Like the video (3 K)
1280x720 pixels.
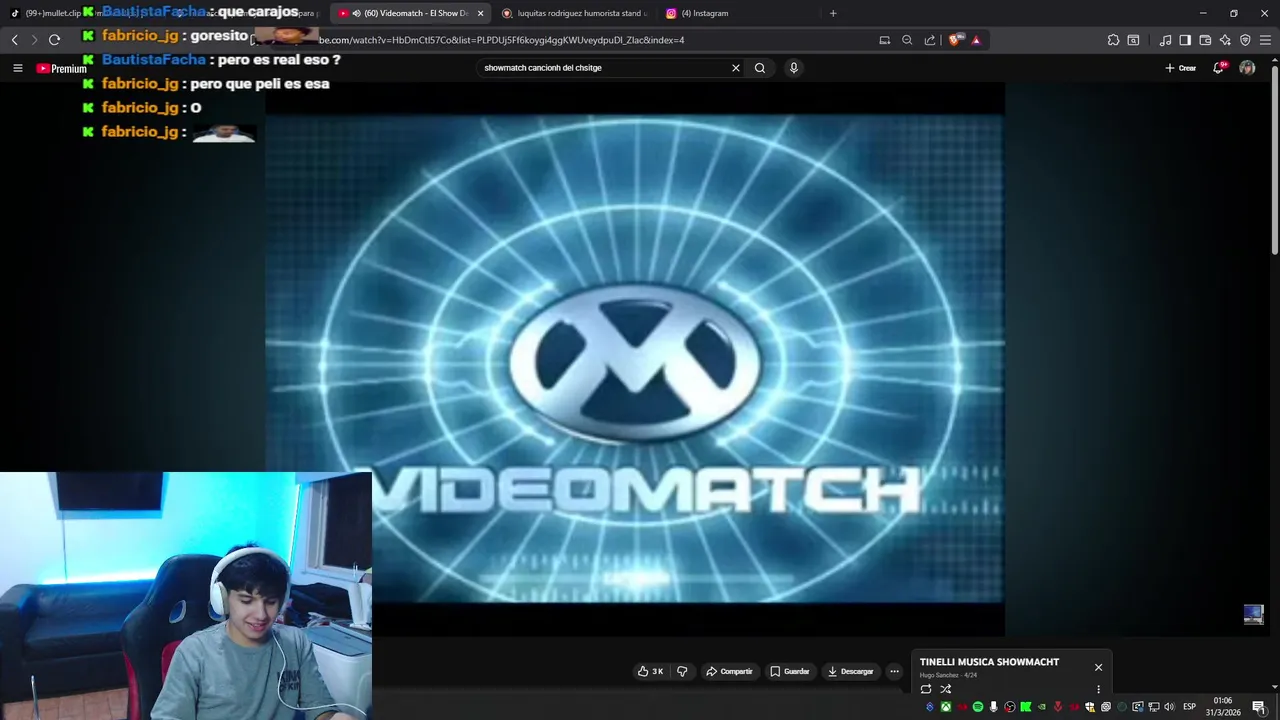650,671
